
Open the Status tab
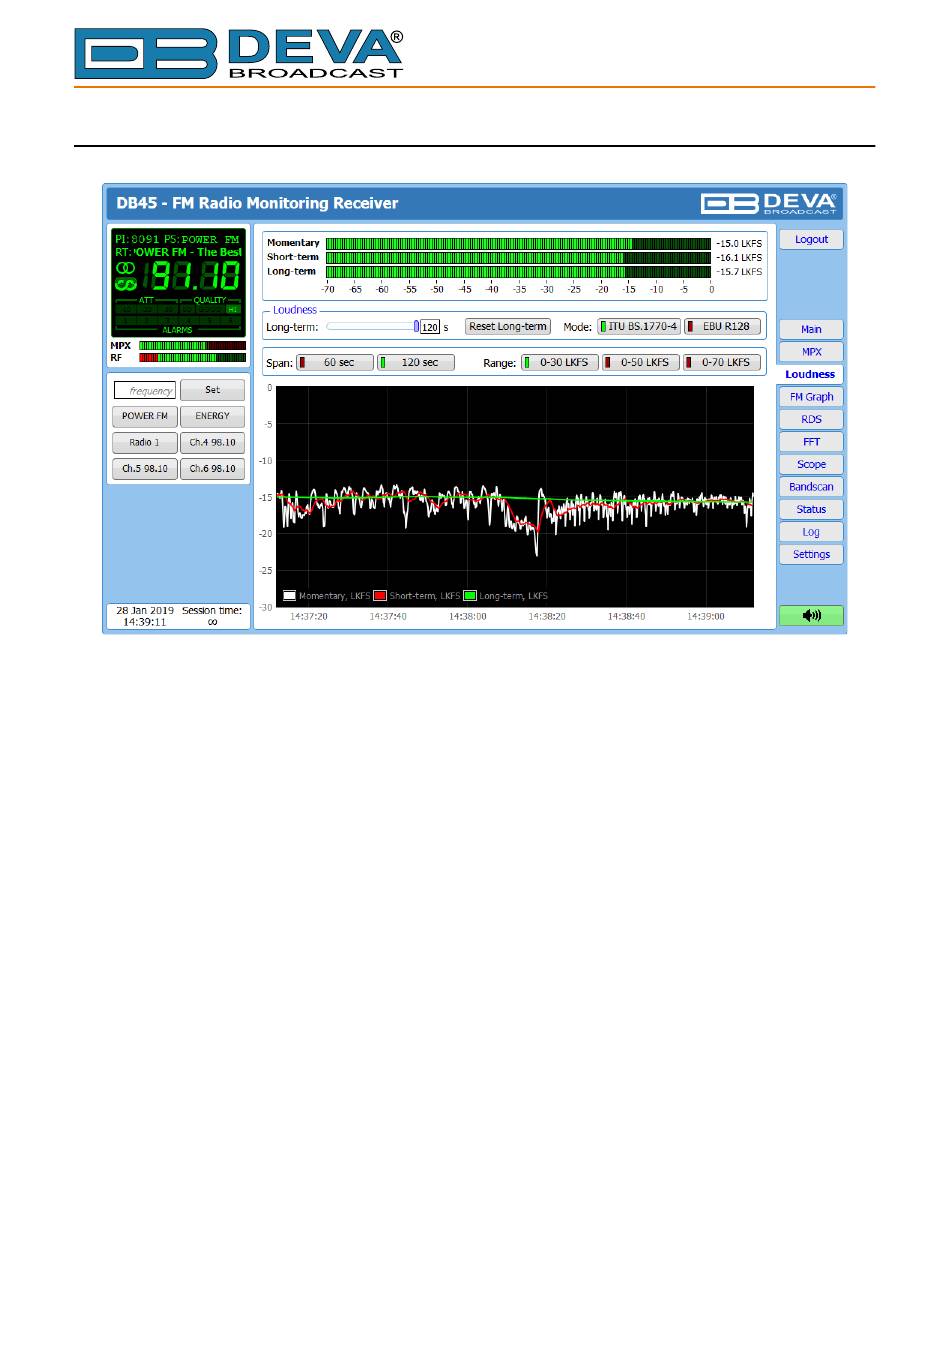tap(811, 510)
